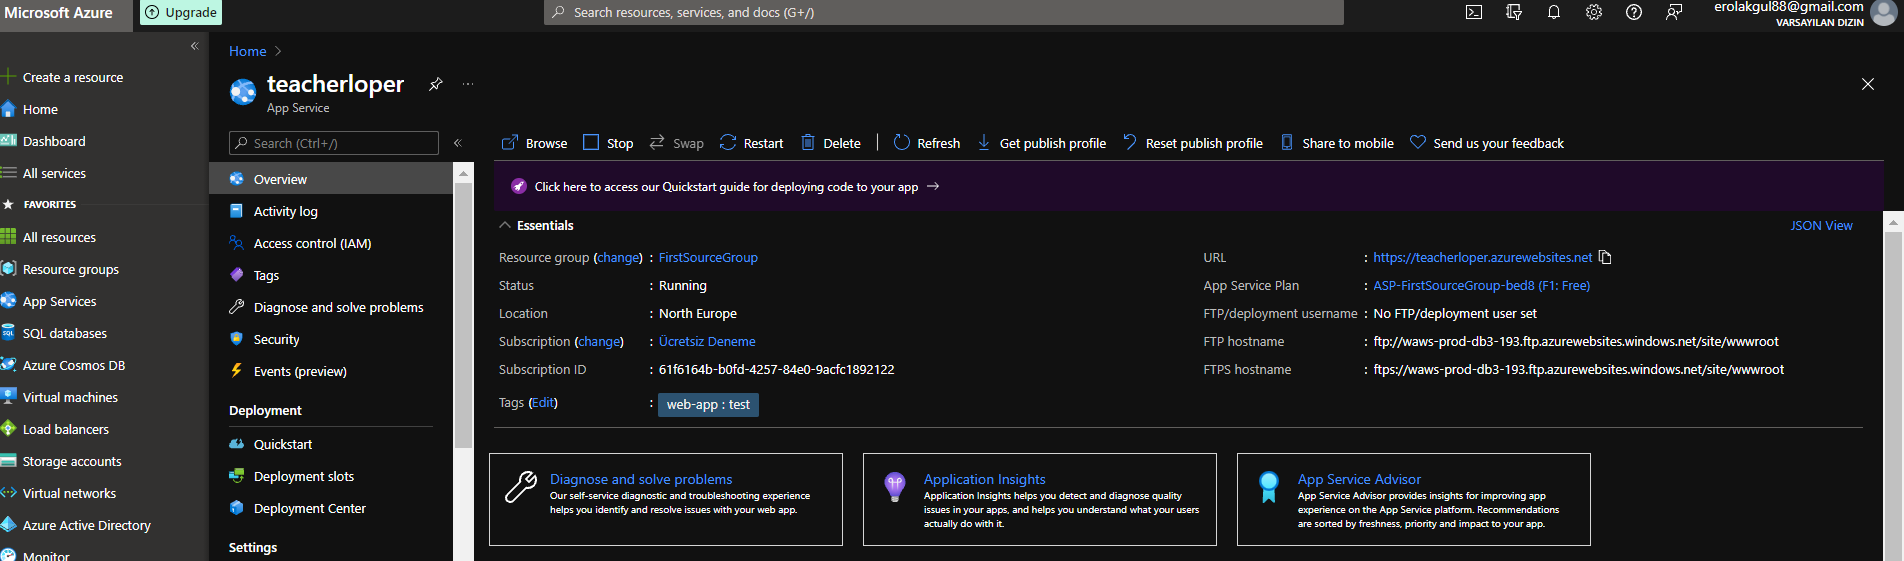Open more options ellipsis beside title
Screen dimensions: 1904x561
pyautogui.click(x=468, y=85)
